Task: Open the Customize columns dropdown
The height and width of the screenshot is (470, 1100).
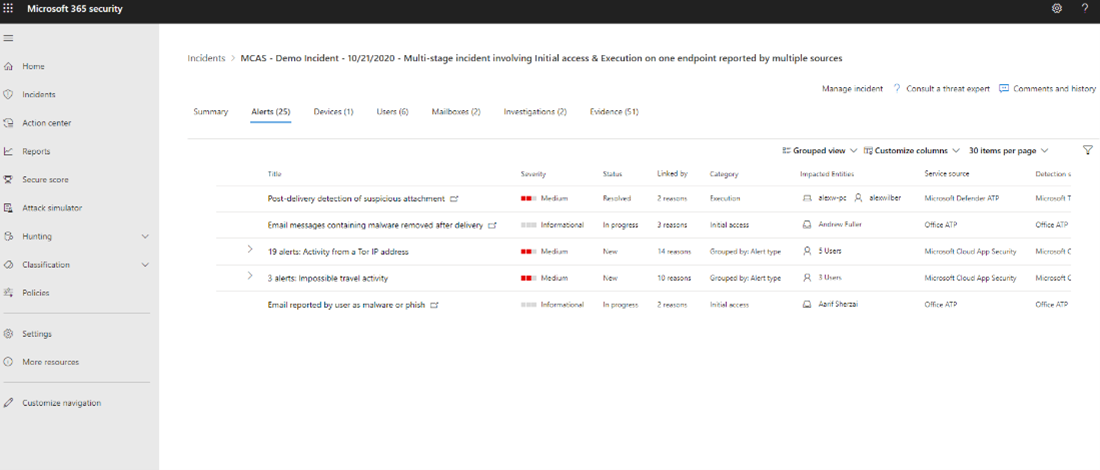Action: point(911,150)
